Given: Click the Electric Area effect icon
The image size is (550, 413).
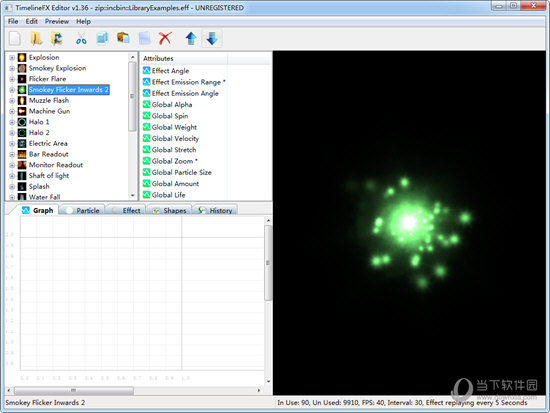Looking at the screenshot, I should click(22, 144).
